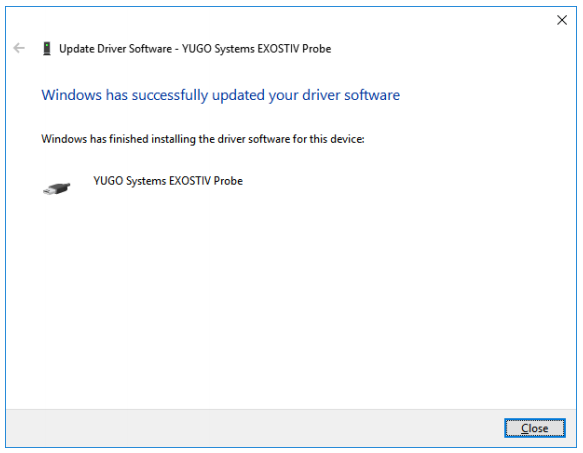The height and width of the screenshot is (453, 583).
Task: Click the small device icon beside the title
Action: pyautogui.click(x=47, y=48)
